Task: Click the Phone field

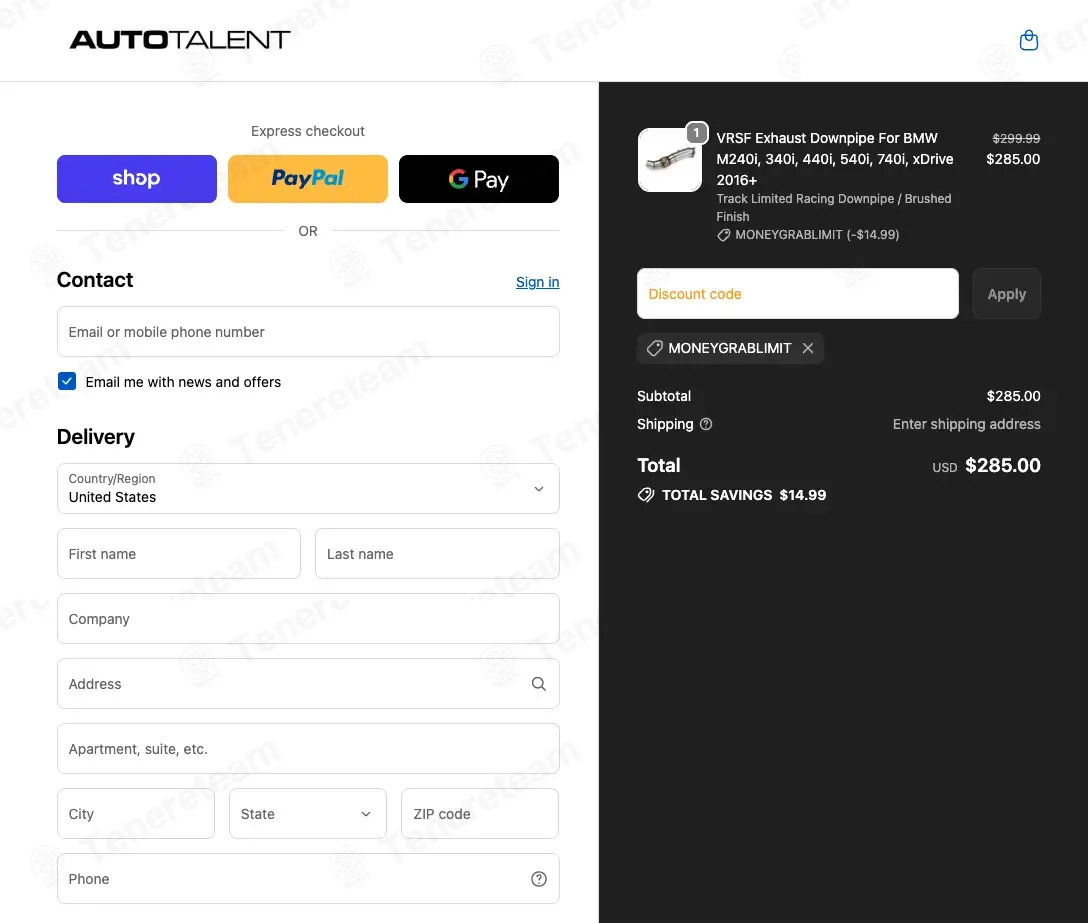Action: click(x=308, y=879)
